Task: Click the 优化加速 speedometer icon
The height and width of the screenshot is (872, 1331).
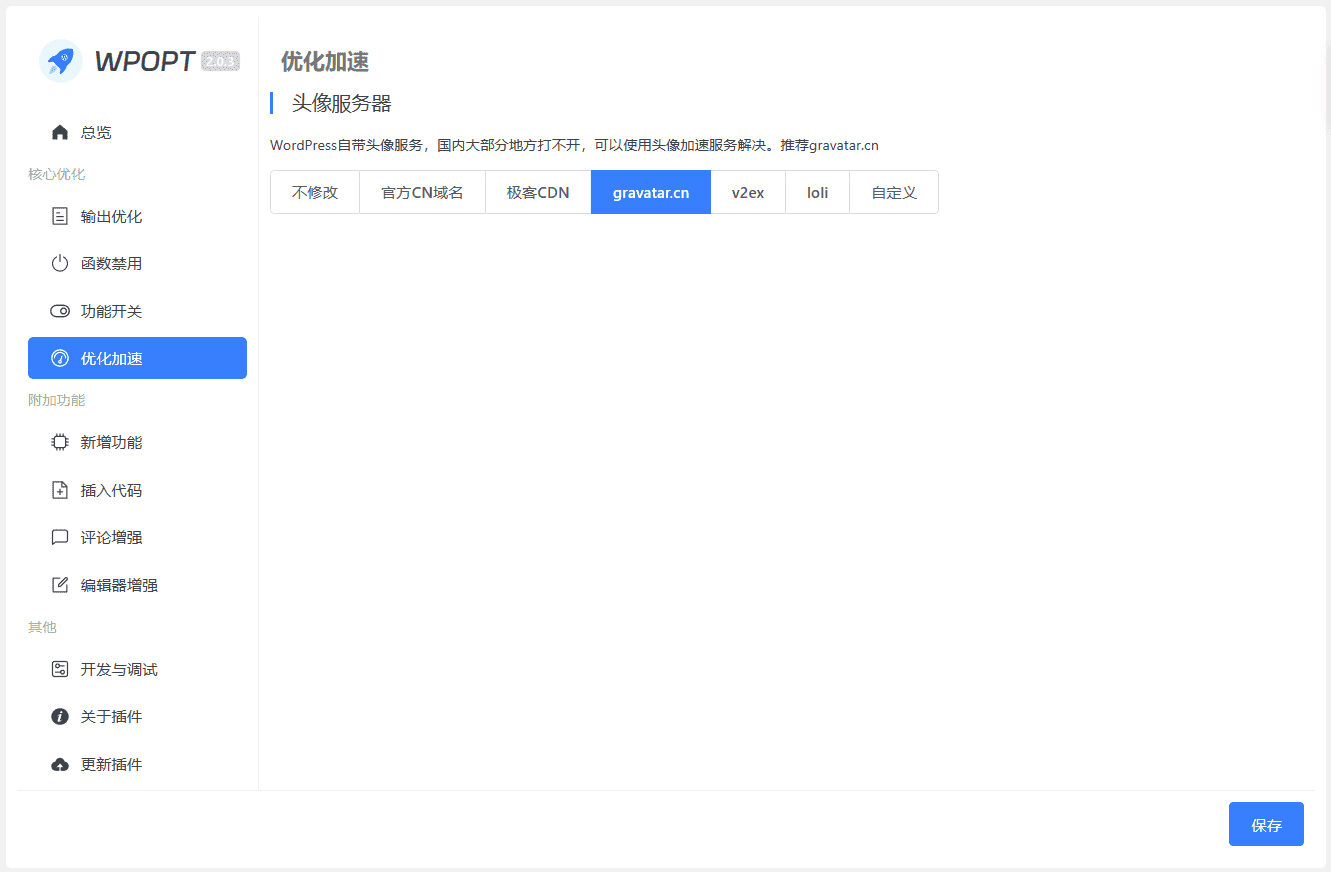Action: point(60,357)
